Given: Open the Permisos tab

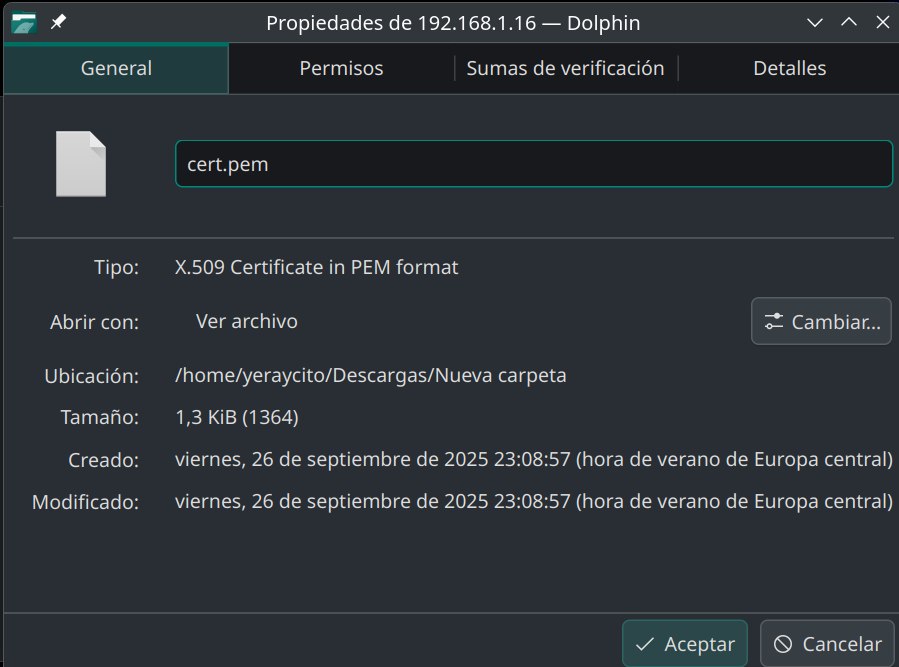Looking at the screenshot, I should click(341, 68).
